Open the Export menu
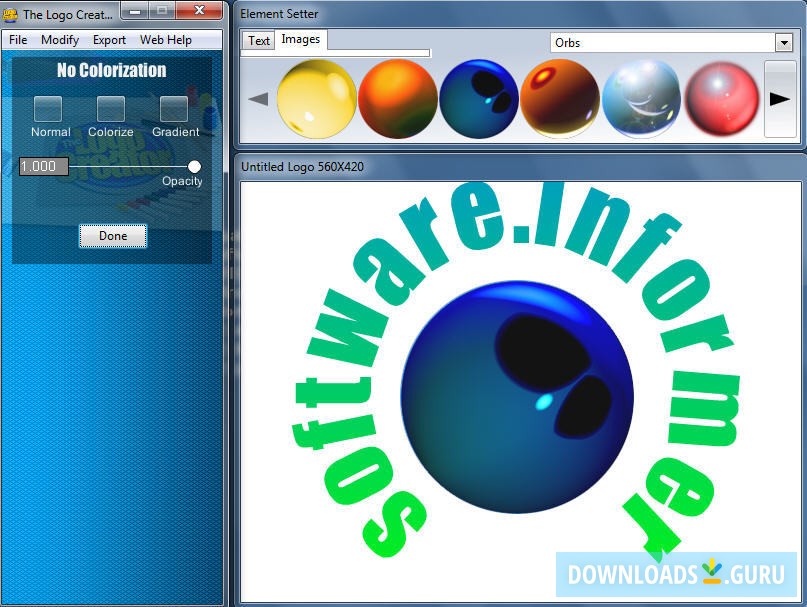The width and height of the screenshot is (807, 607). click(109, 40)
